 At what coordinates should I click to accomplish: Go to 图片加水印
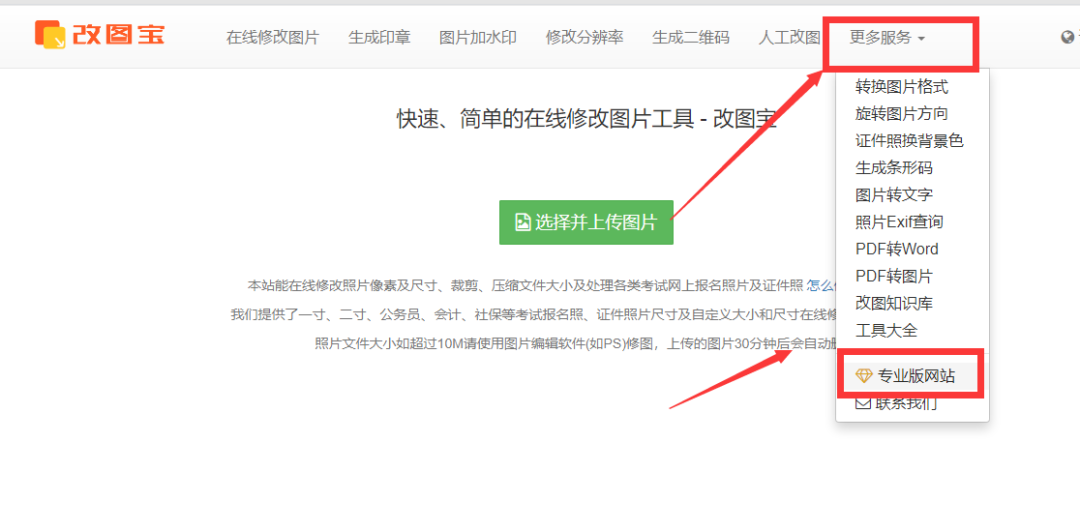coord(478,37)
